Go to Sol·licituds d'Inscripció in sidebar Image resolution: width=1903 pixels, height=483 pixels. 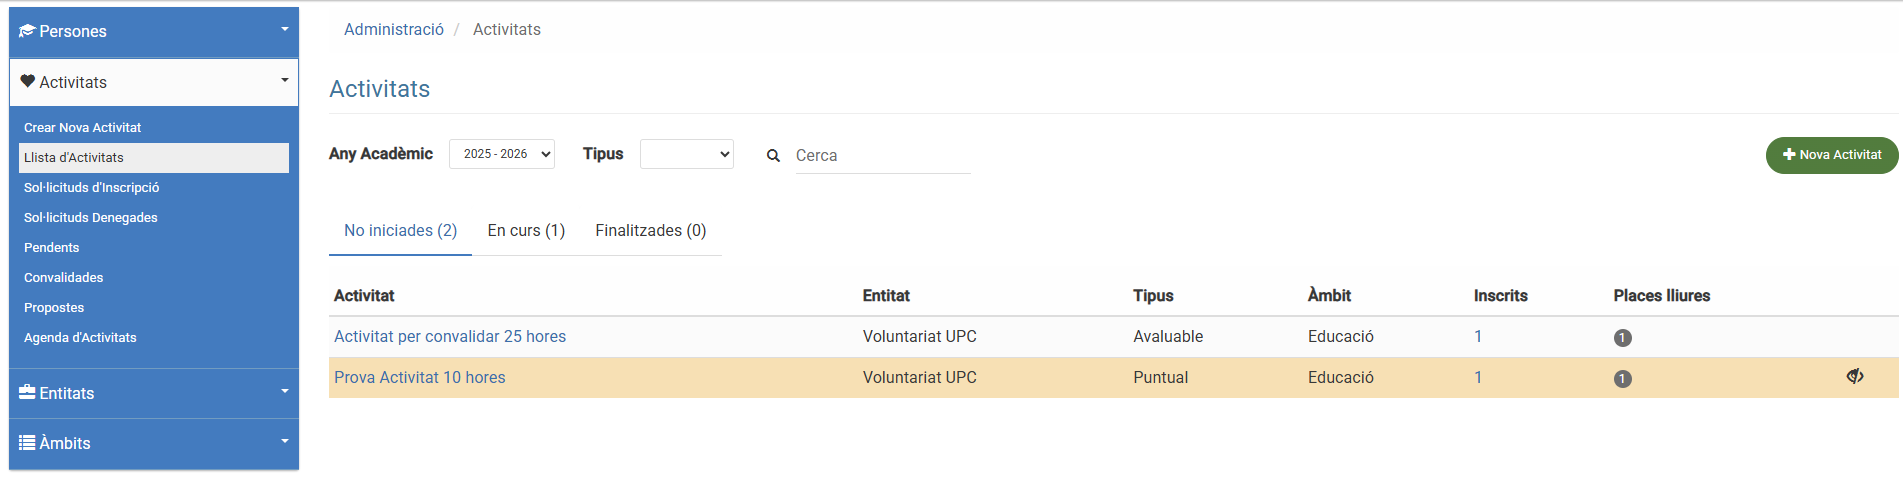pyautogui.click(x=92, y=188)
